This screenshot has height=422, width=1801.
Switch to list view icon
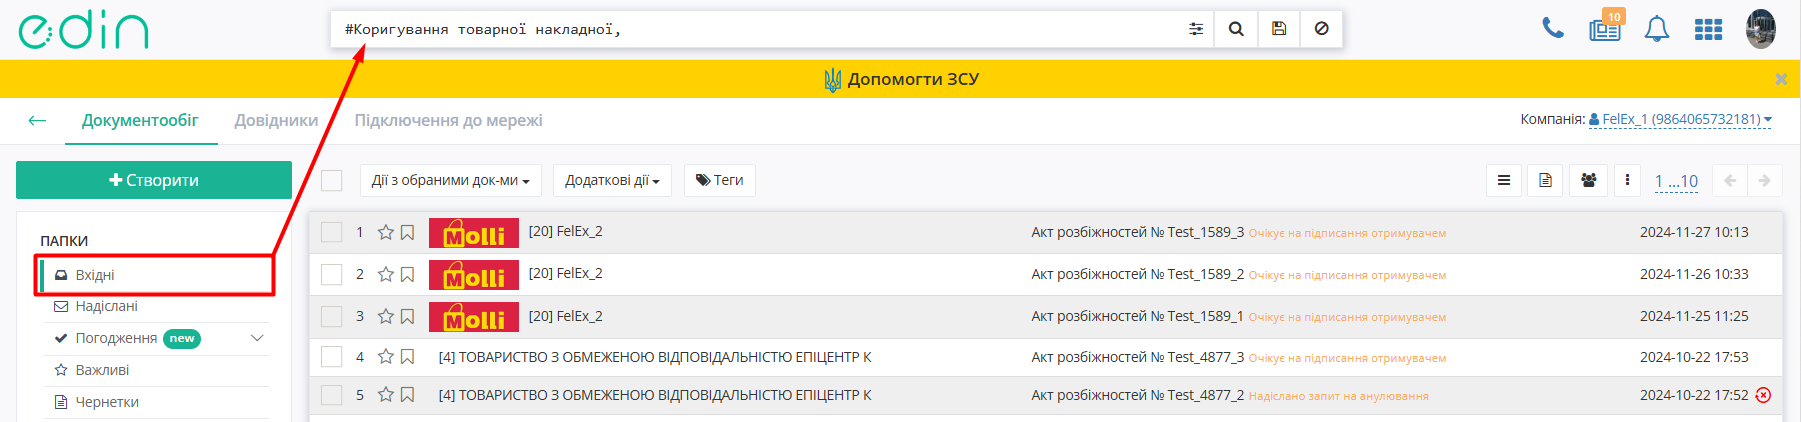pos(1503,180)
